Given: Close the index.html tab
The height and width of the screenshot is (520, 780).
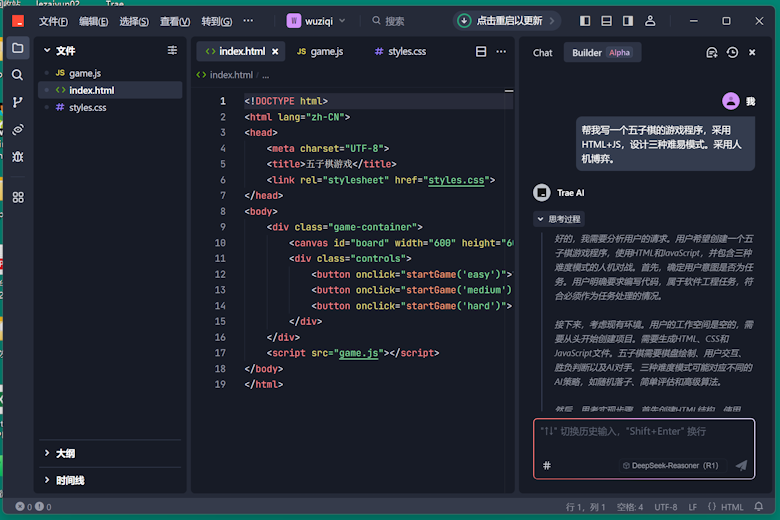Looking at the screenshot, I should pos(275,52).
